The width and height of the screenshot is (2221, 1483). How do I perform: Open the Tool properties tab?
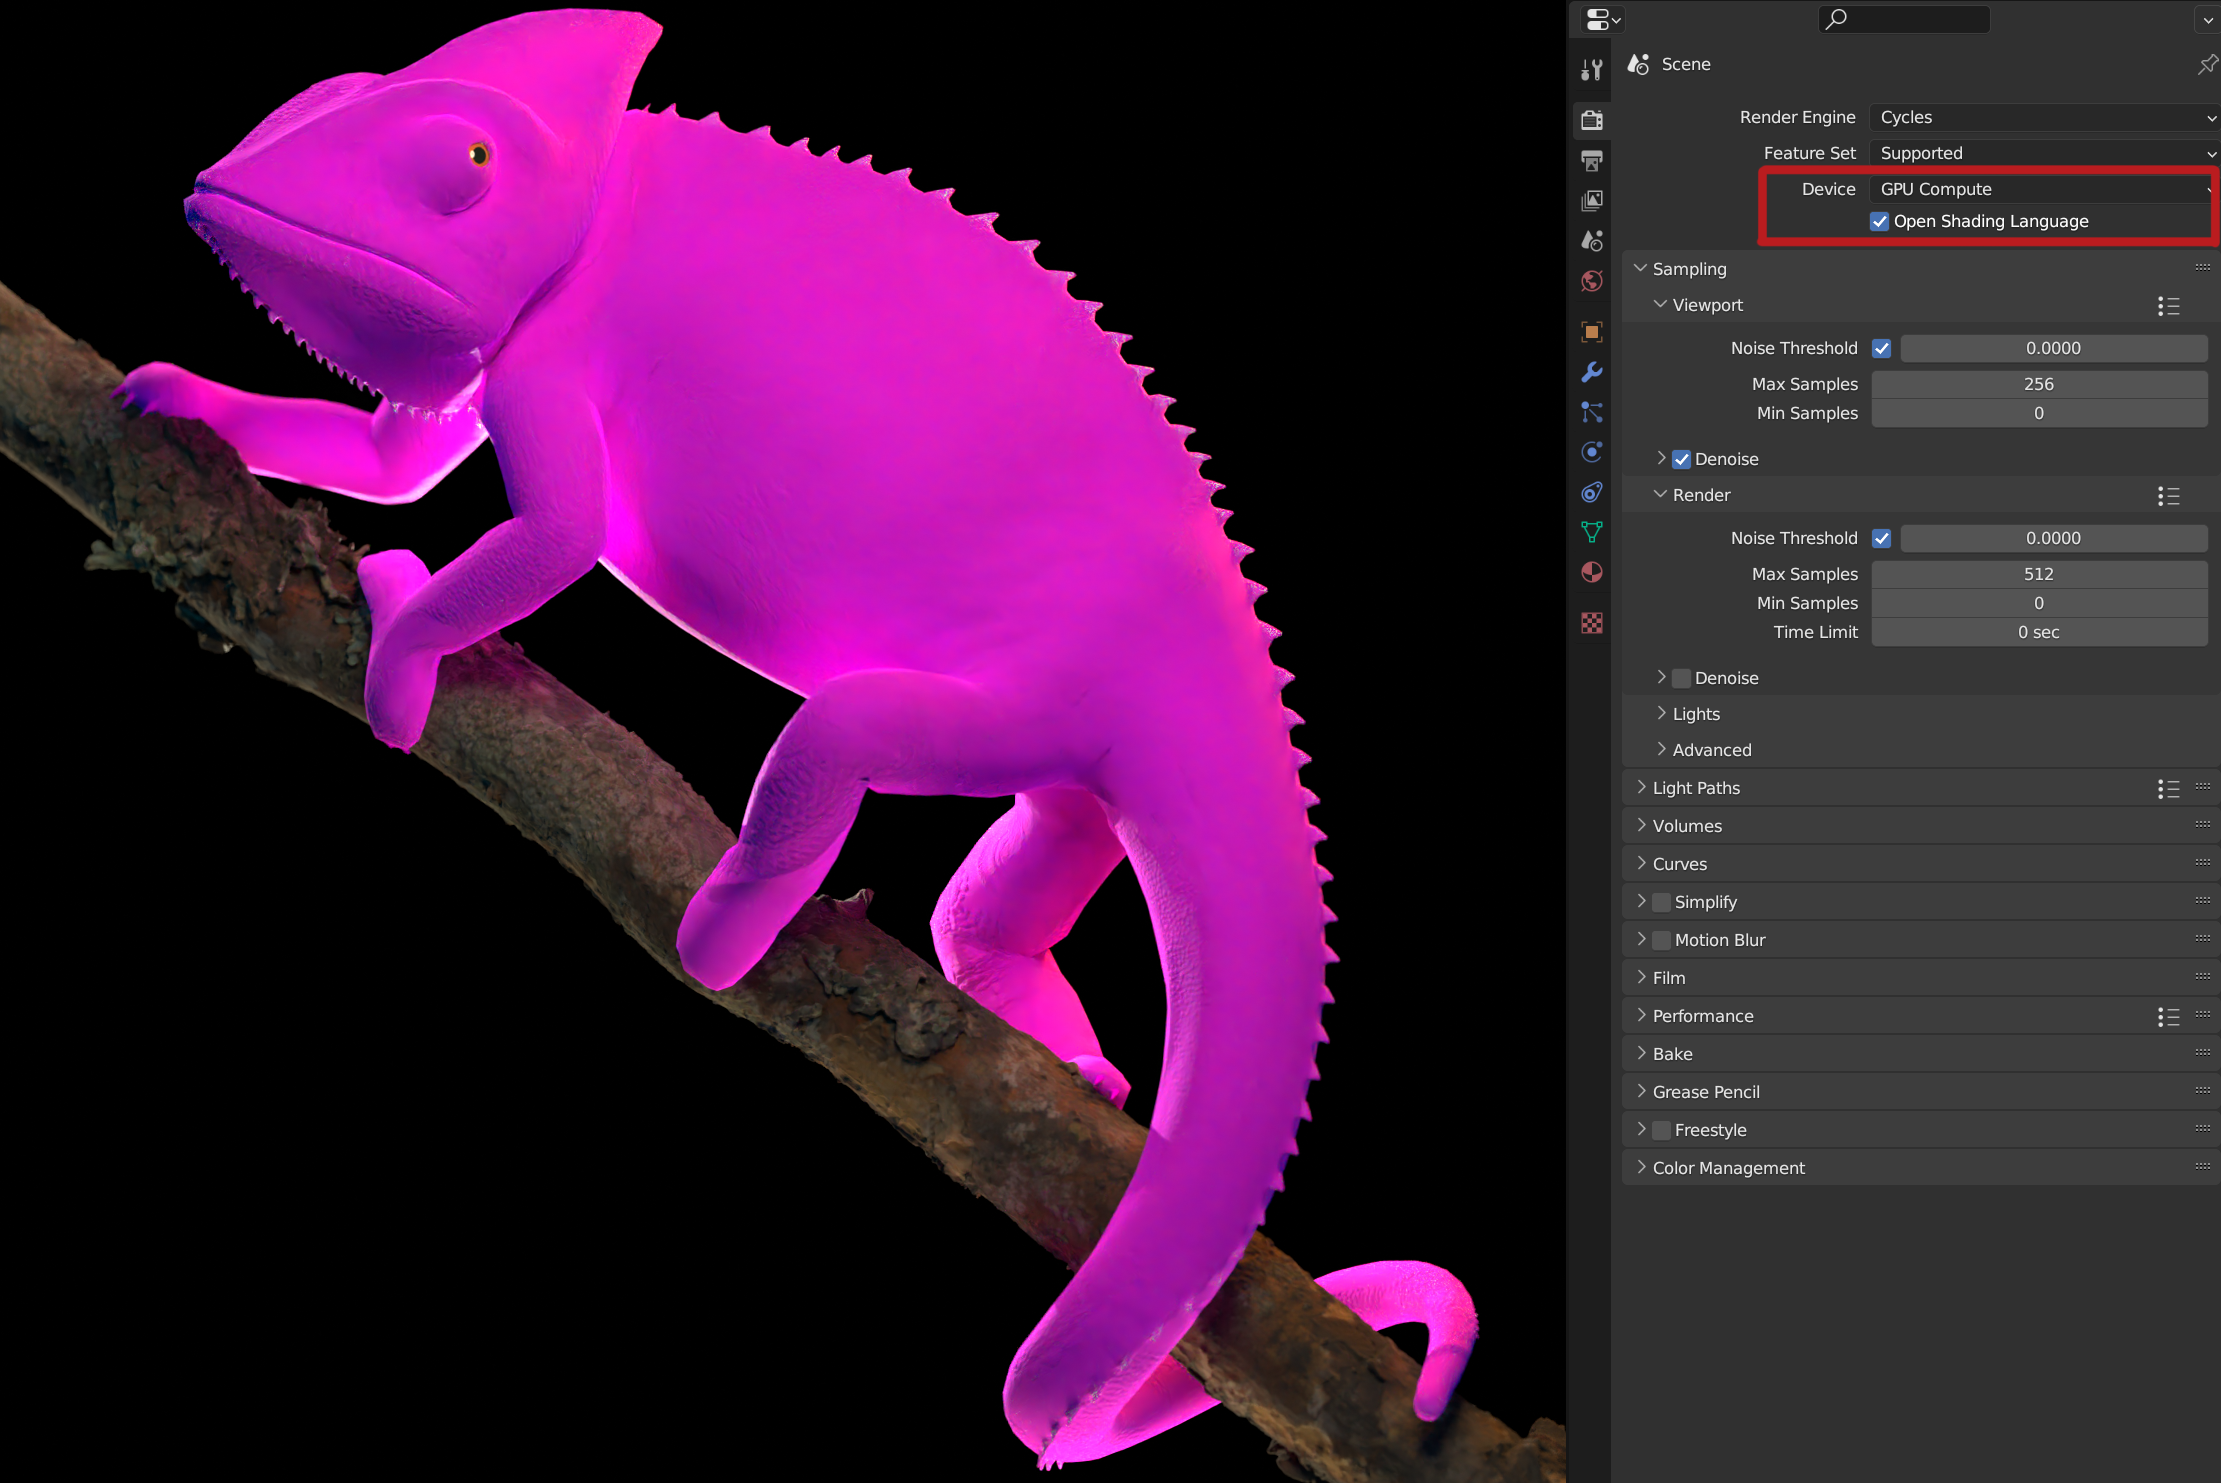pyautogui.click(x=1592, y=69)
